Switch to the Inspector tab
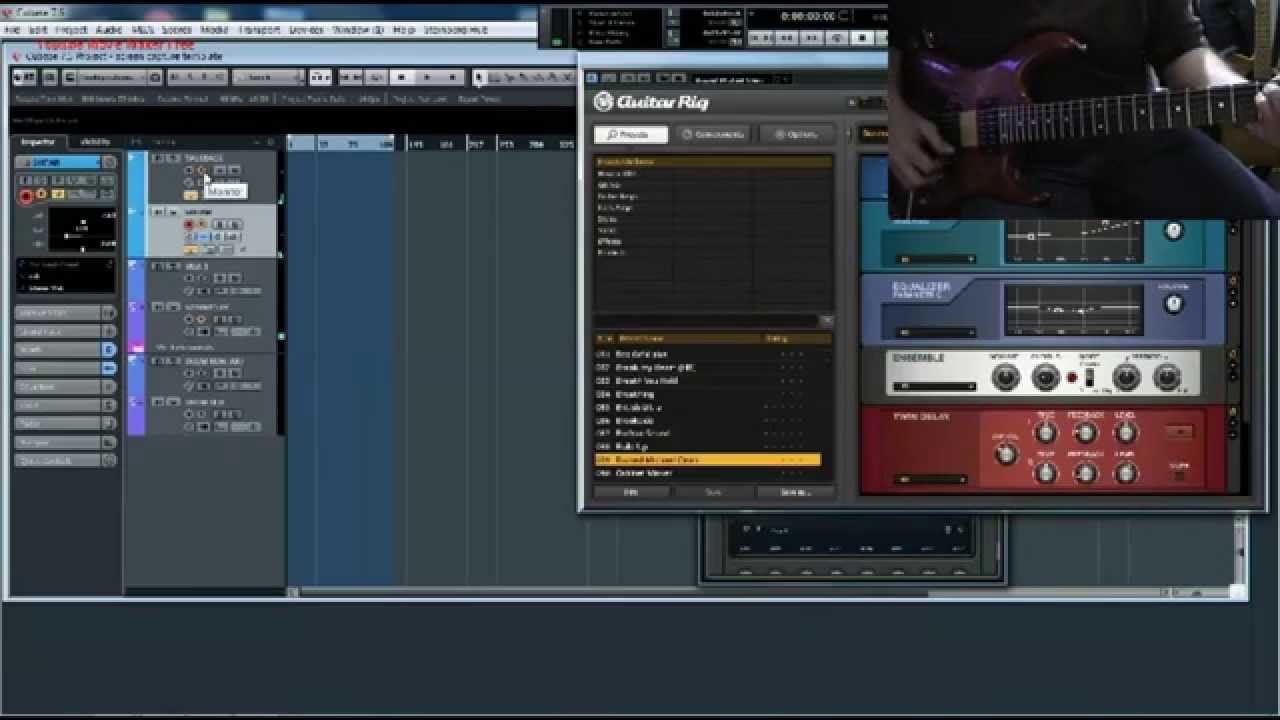This screenshot has width=1280, height=720. pos(38,142)
